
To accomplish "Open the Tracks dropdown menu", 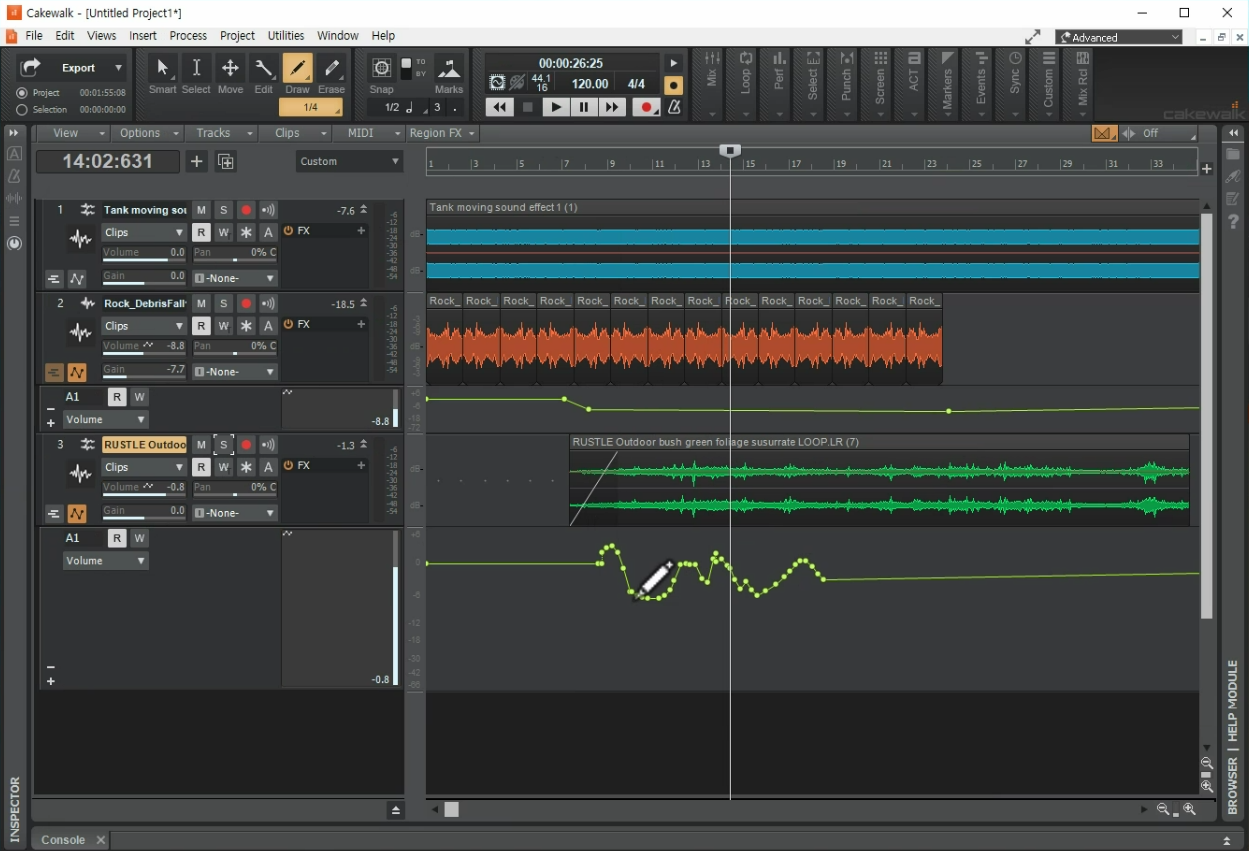I will point(221,133).
